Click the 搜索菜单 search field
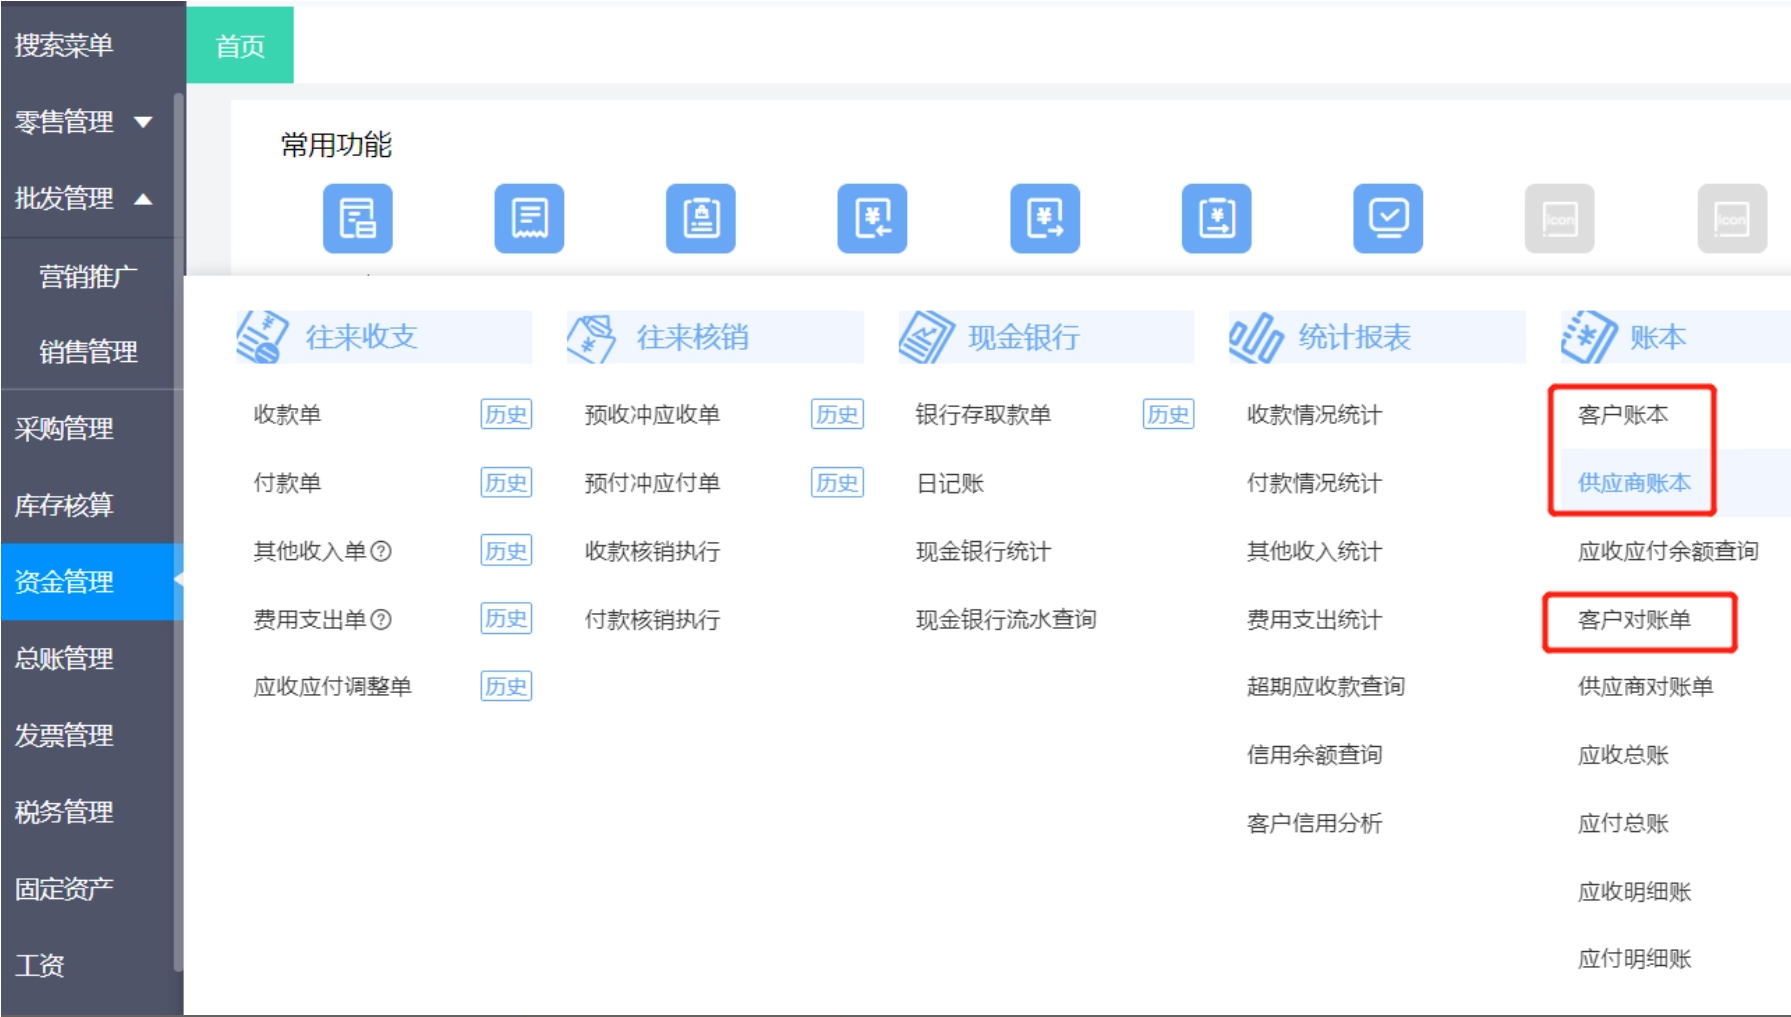Viewport: 1791px width, 1017px height. pyautogui.click(x=64, y=45)
